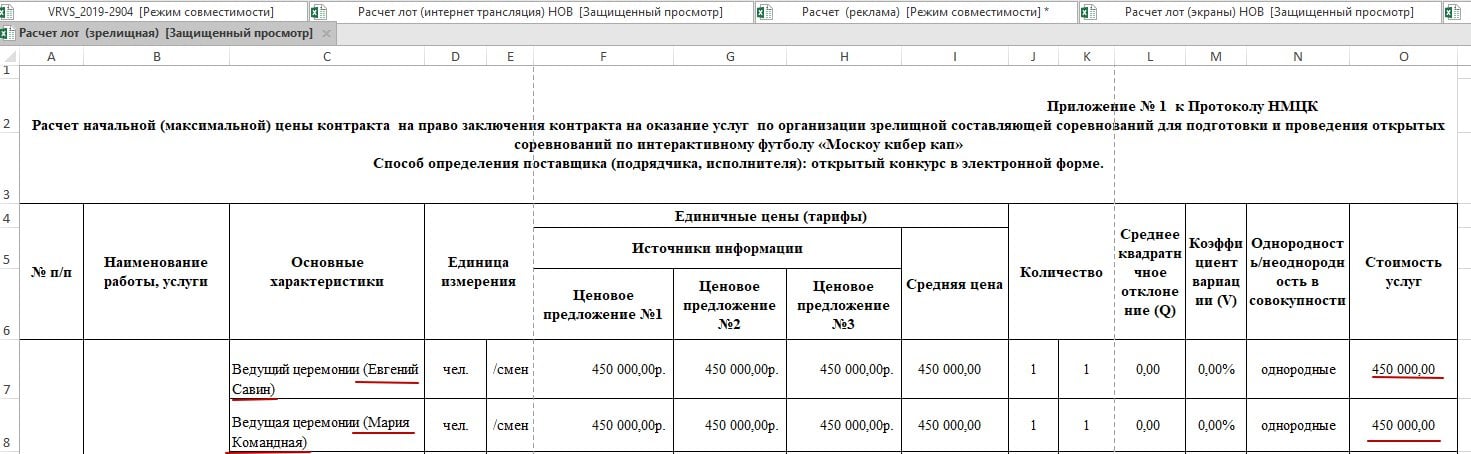Screen dimensions: 1471x454
Task: Click 'Среднее квадратичное отклонение (Q)' header
Action: click(1150, 271)
